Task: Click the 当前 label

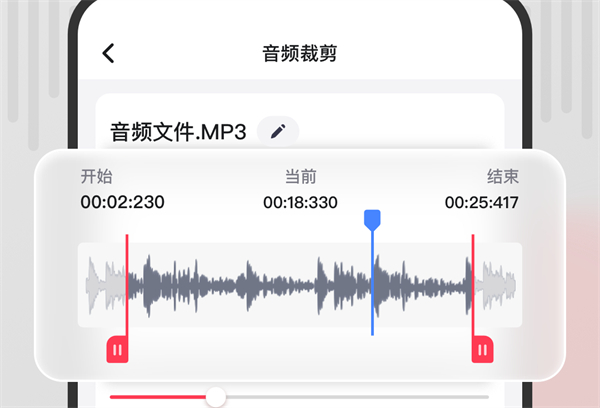Action: 301,176
